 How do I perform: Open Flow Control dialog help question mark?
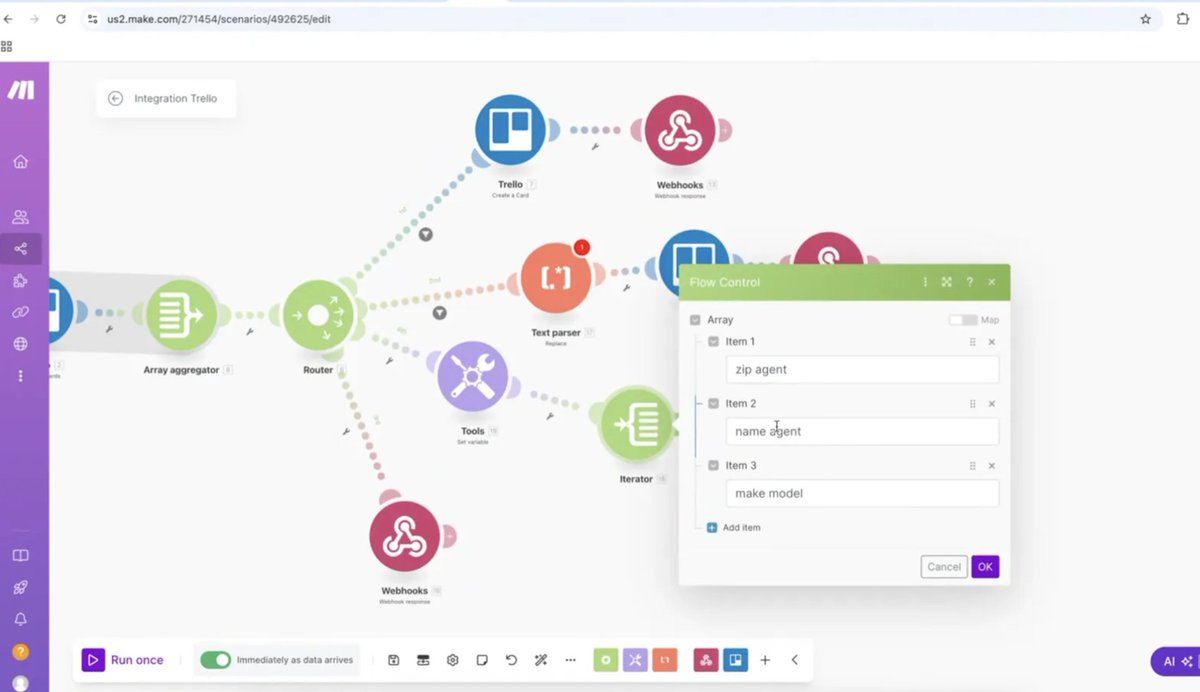click(970, 282)
